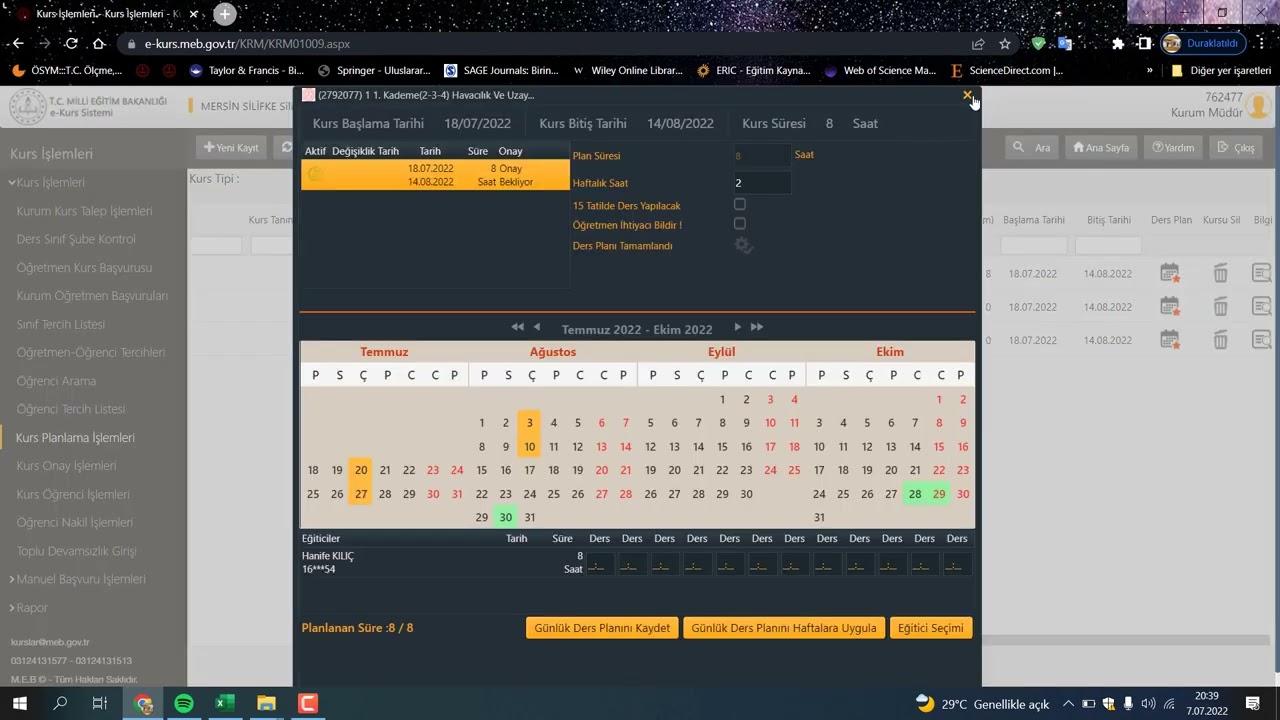Toggle 15 Tatilde Ders Yapılacak checkbox
This screenshot has width=1280, height=720.
click(740, 204)
